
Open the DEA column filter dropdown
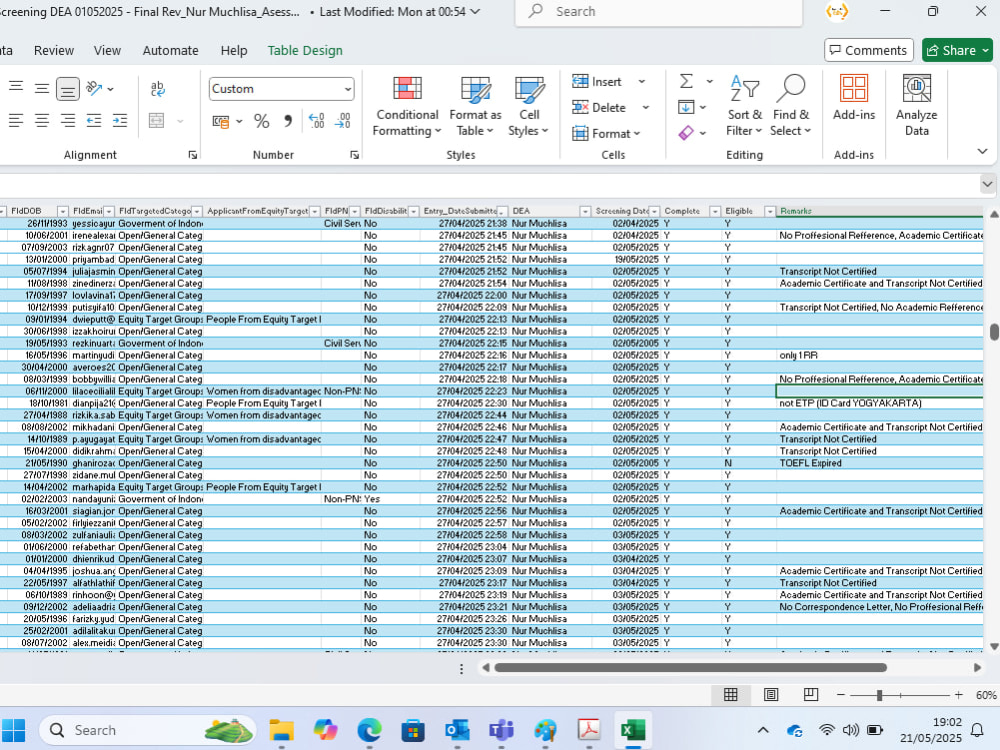click(585, 211)
